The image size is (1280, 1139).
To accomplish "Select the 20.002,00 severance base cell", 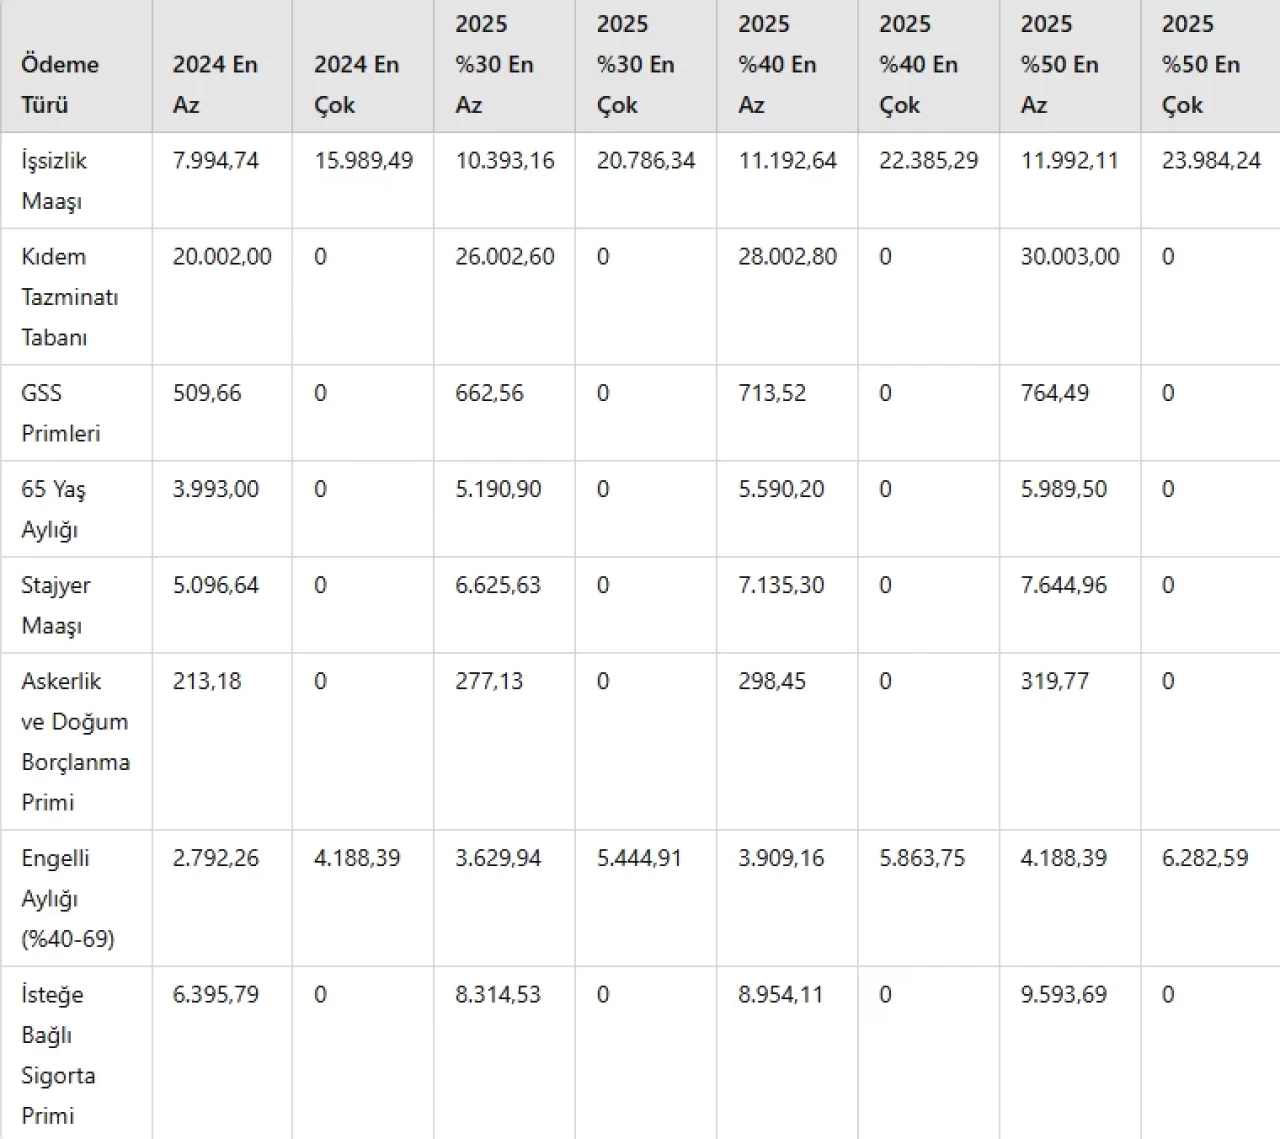I will 221,256.
